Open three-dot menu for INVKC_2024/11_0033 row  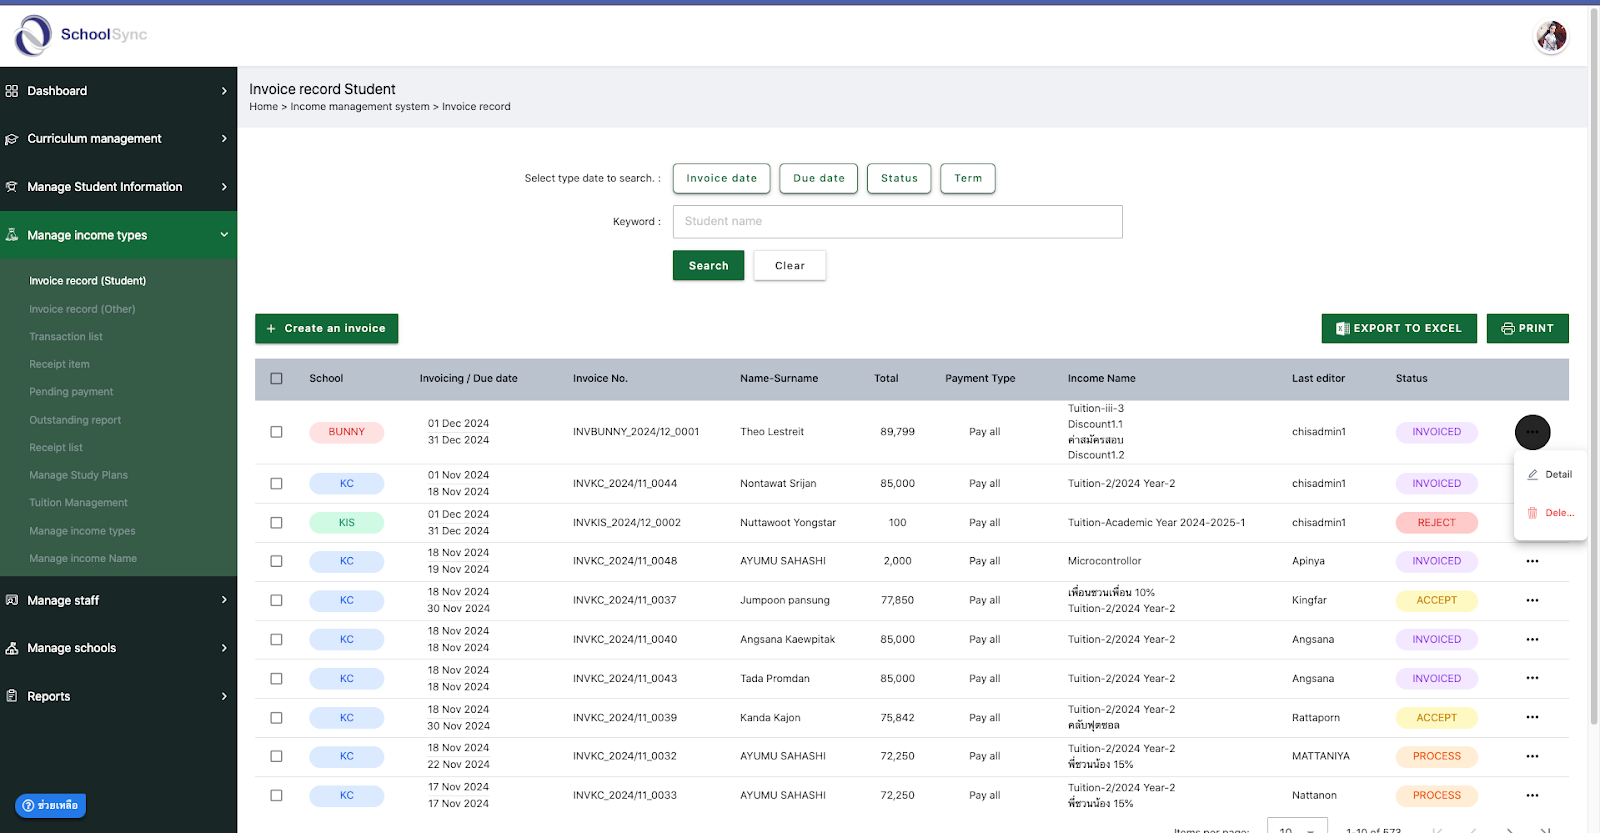pos(1532,795)
